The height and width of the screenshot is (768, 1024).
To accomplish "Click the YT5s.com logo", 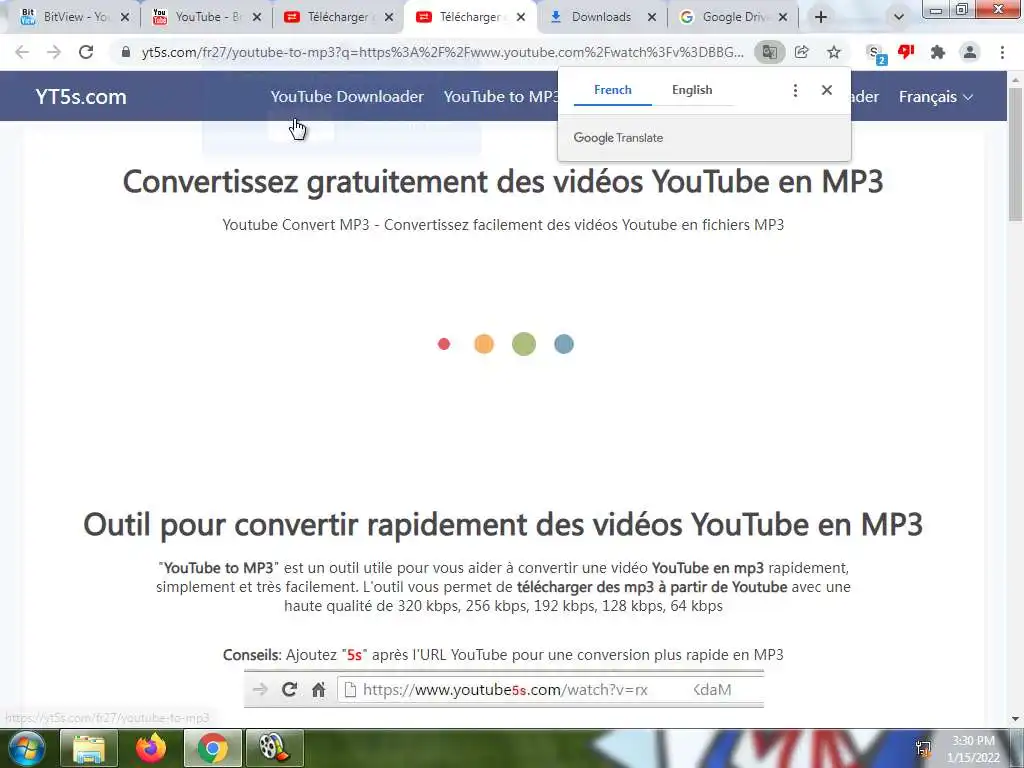I will tap(81, 97).
